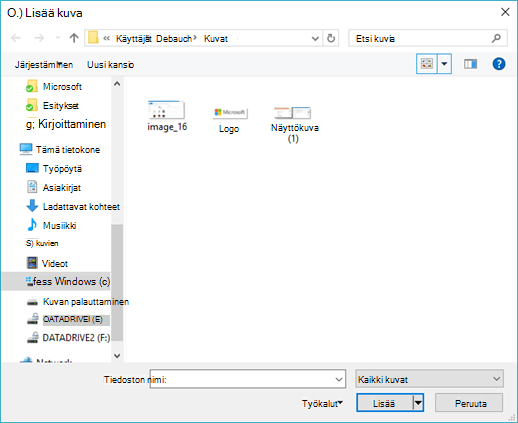Select the Näyttökuva (1) file

coord(294,125)
